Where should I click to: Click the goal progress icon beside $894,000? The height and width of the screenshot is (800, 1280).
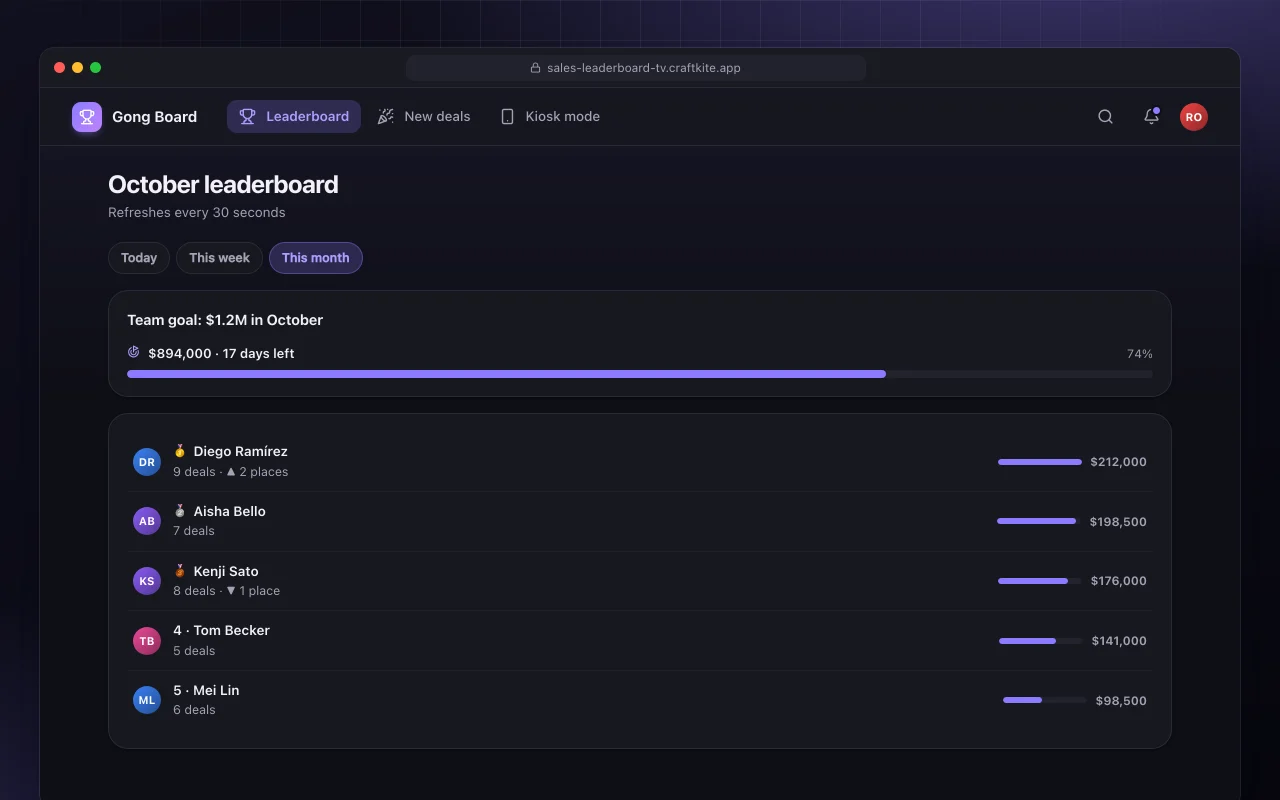[134, 352]
